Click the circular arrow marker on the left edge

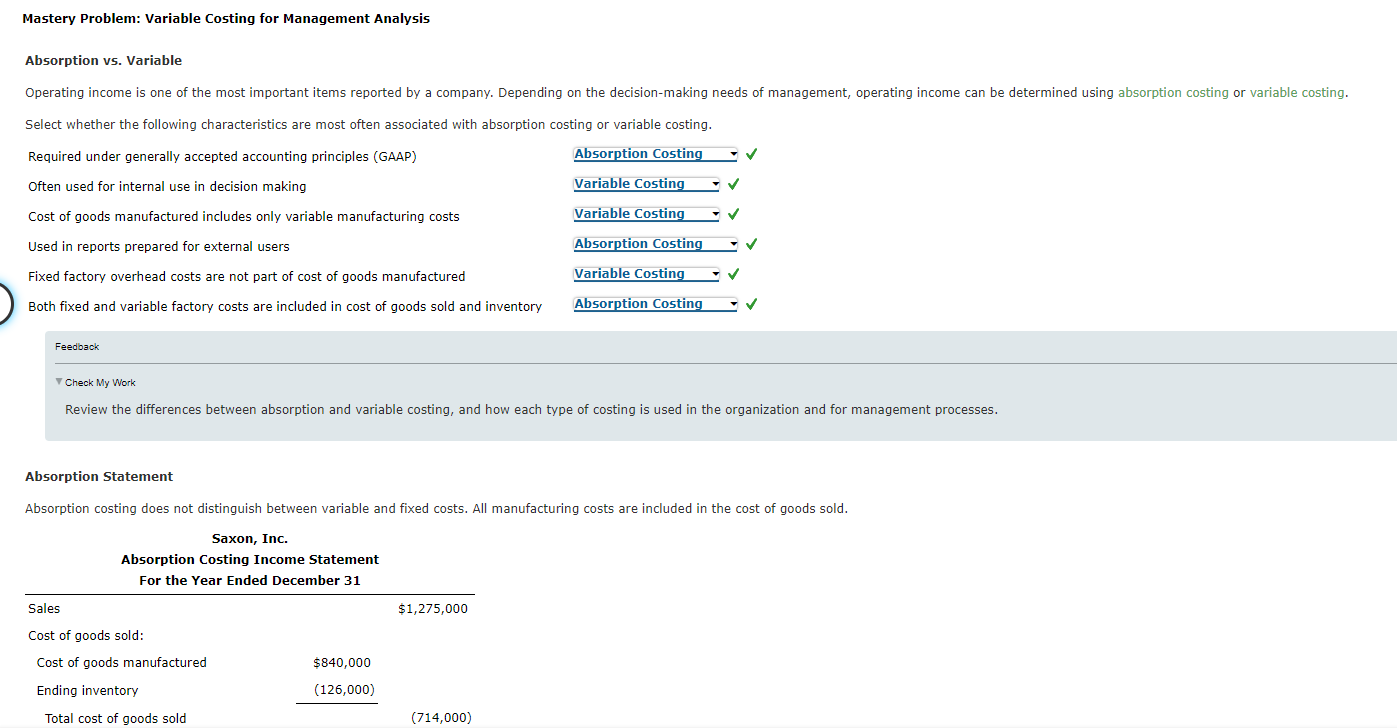(4, 303)
